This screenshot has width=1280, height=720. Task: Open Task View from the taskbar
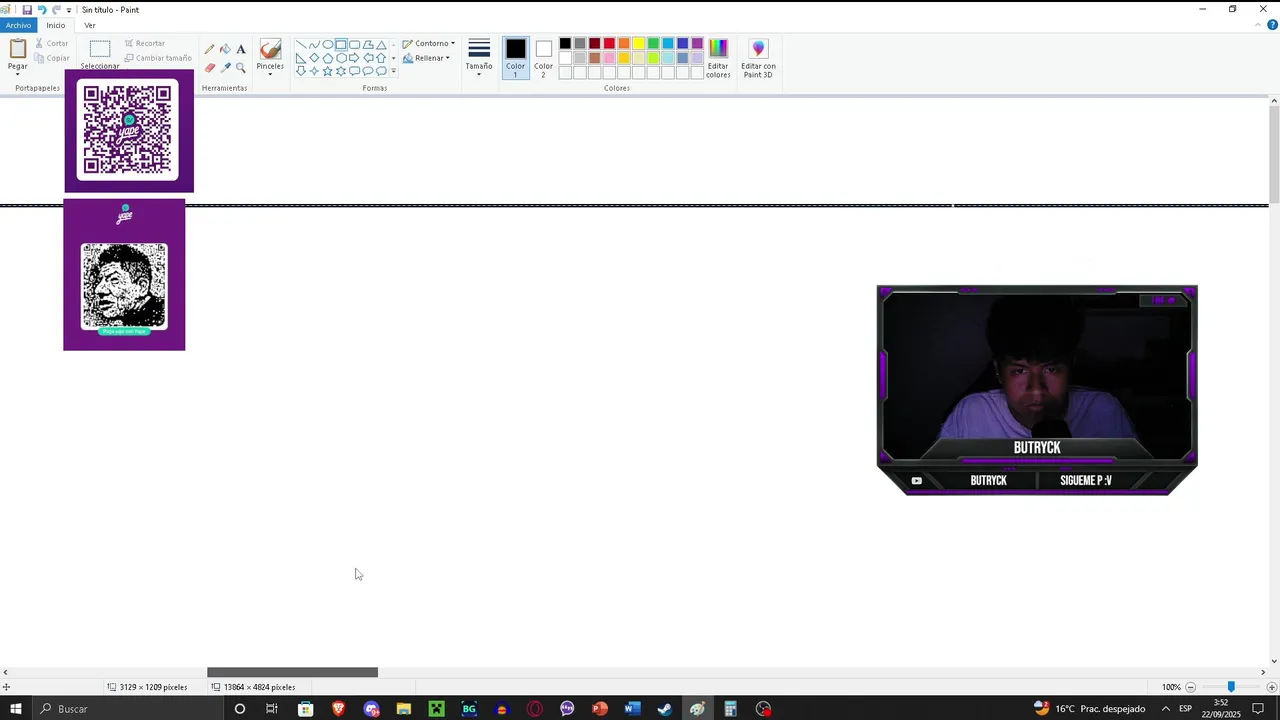(x=271, y=709)
